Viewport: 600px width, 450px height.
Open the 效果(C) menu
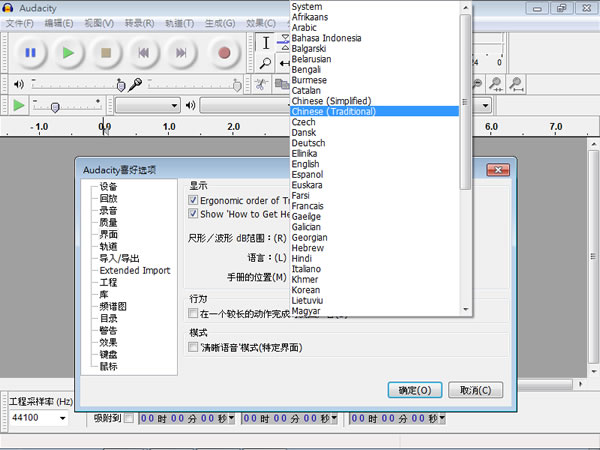[x=261, y=23]
